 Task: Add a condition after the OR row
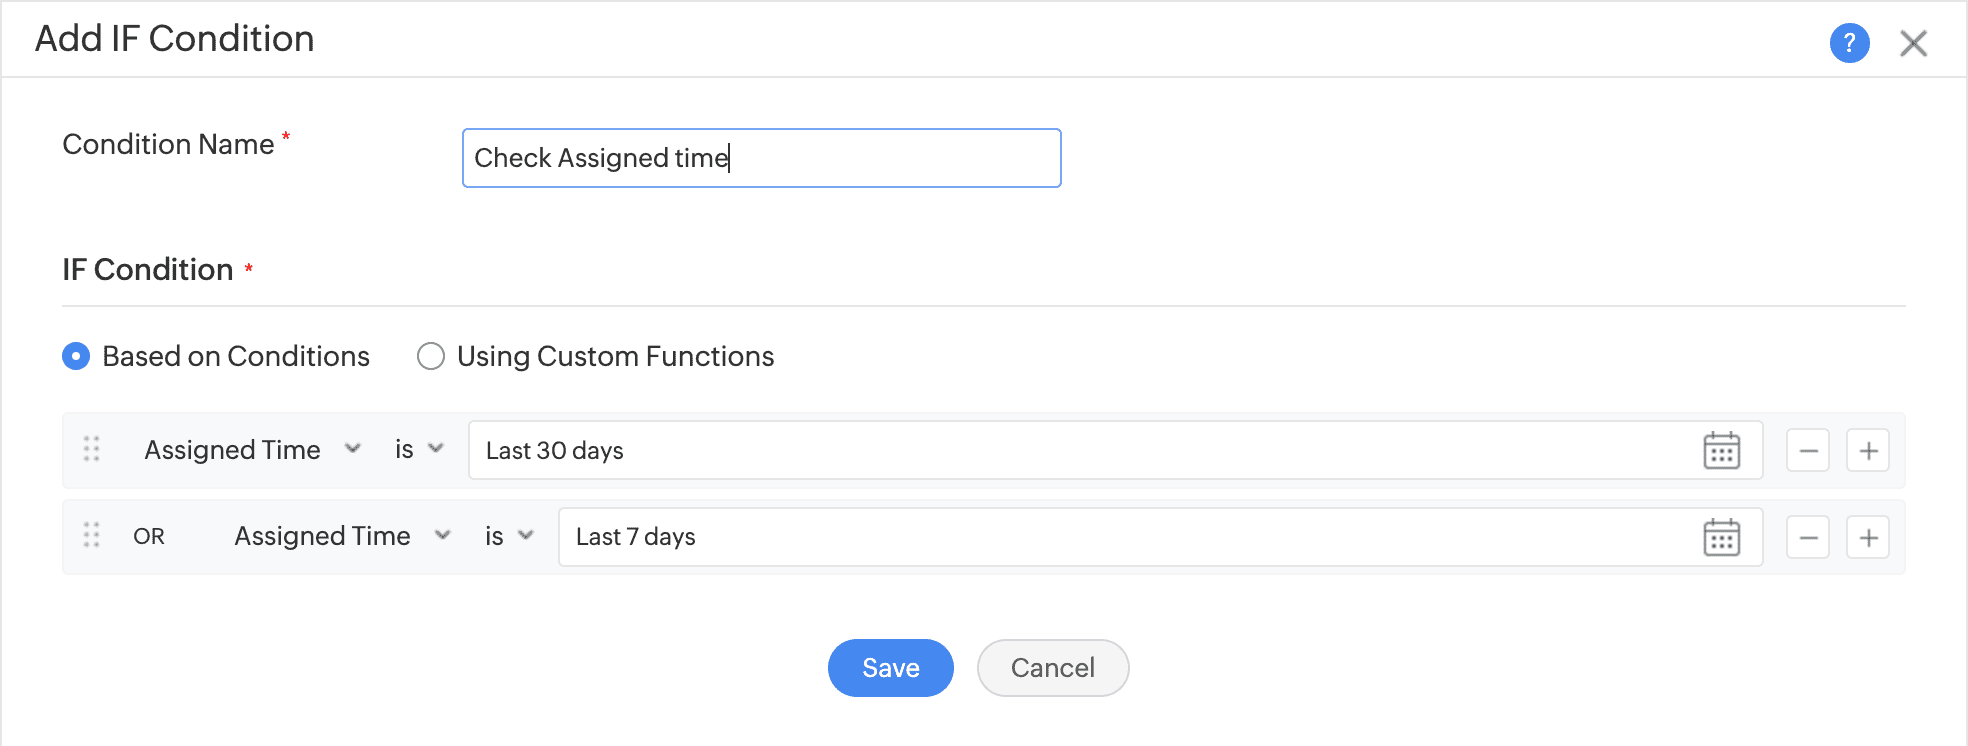pos(1868,538)
